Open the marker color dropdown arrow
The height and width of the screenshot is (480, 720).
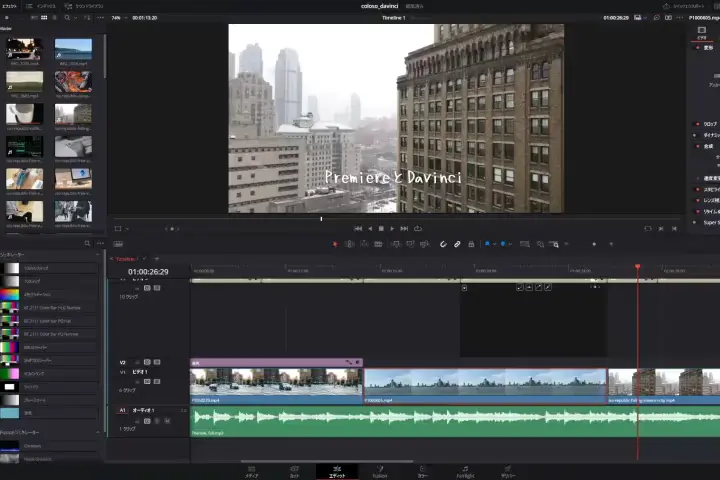(x=510, y=244)
